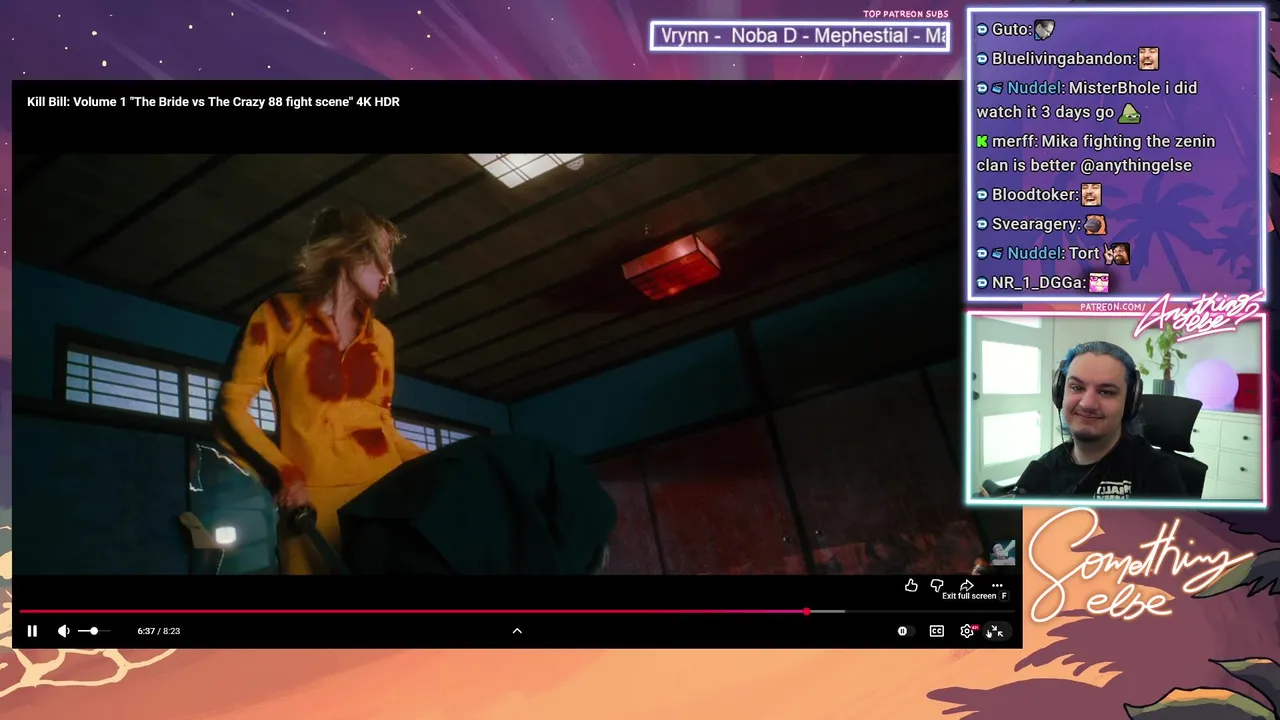Click the emote next to Bloodtoker
Viewport: 1280px width, 720px height.
pos(1091,195)
